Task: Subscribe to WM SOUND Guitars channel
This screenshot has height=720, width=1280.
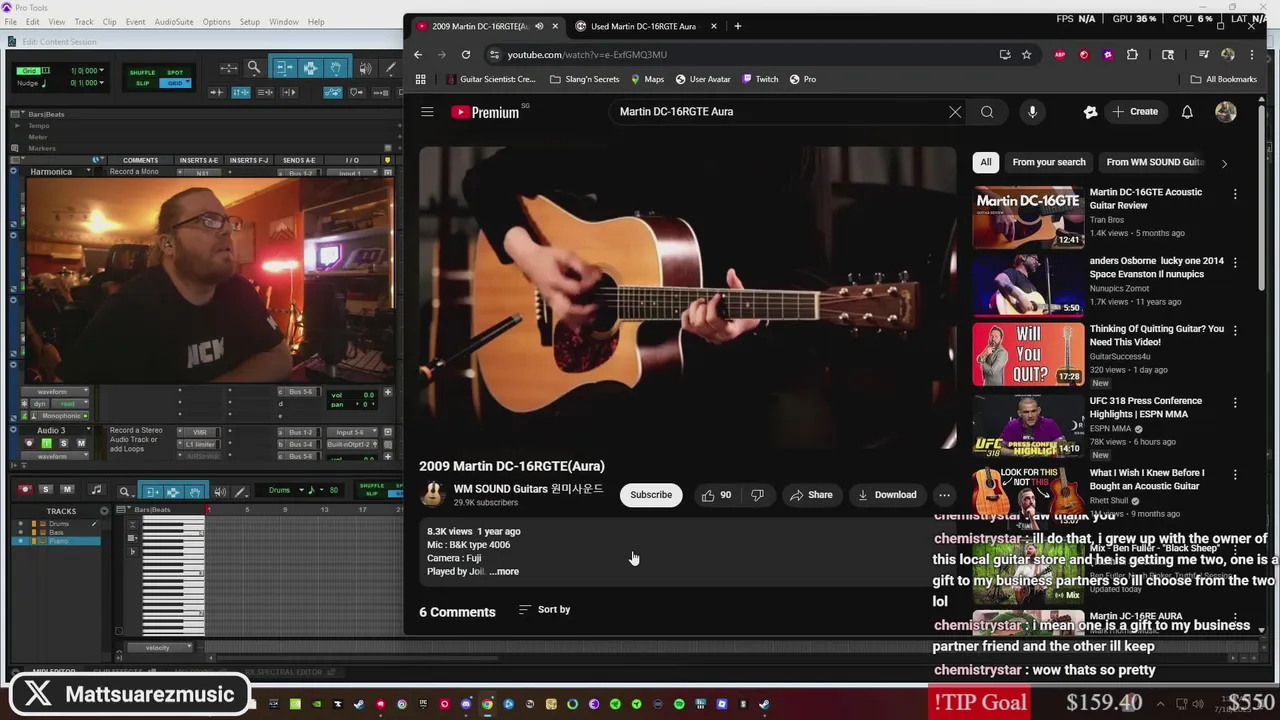Action: pyautogui.click(x=651, y=495)
